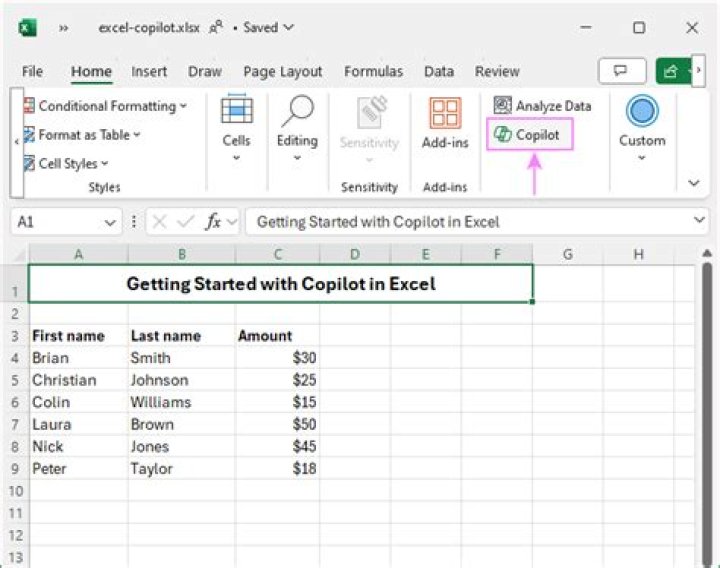Click the Select All corner triangle

tap(19, 255)
